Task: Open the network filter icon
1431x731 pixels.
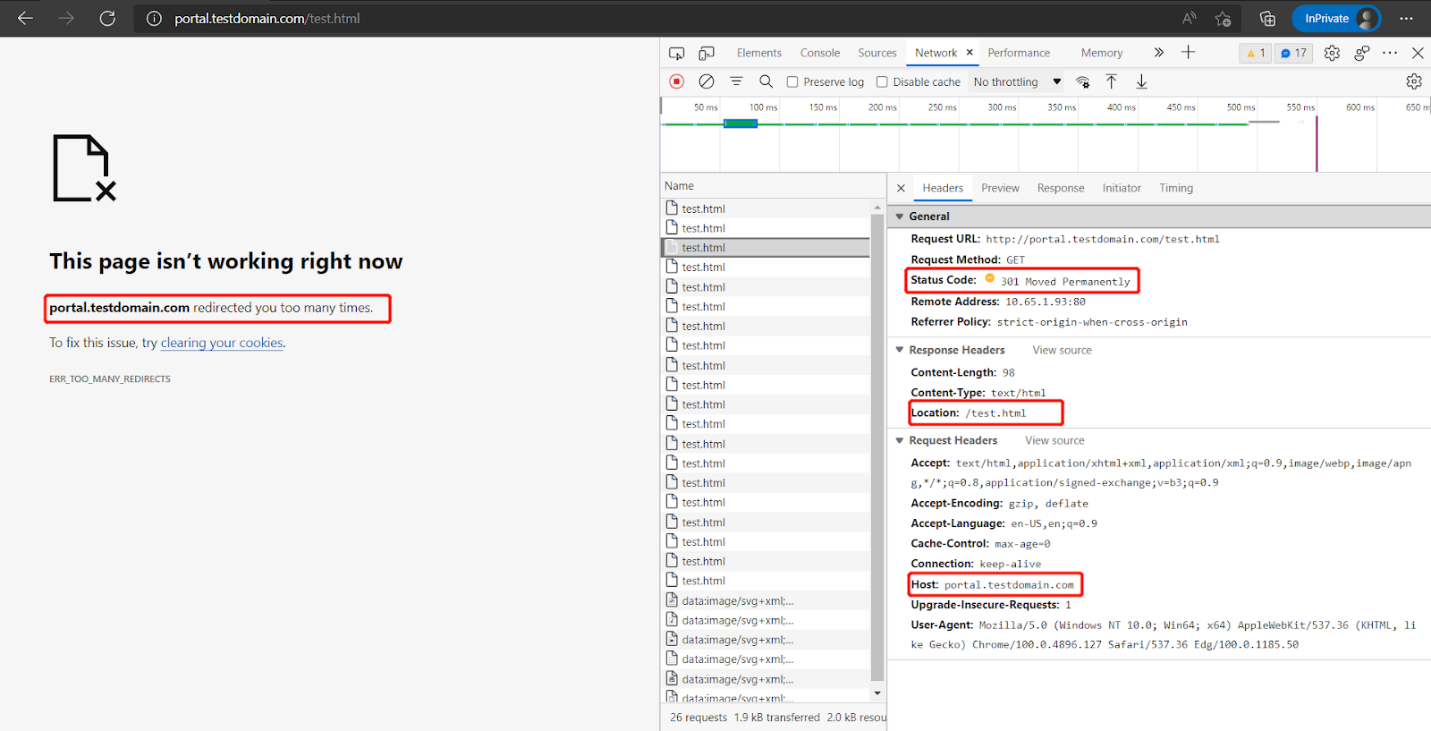Action: coord(737,81)
